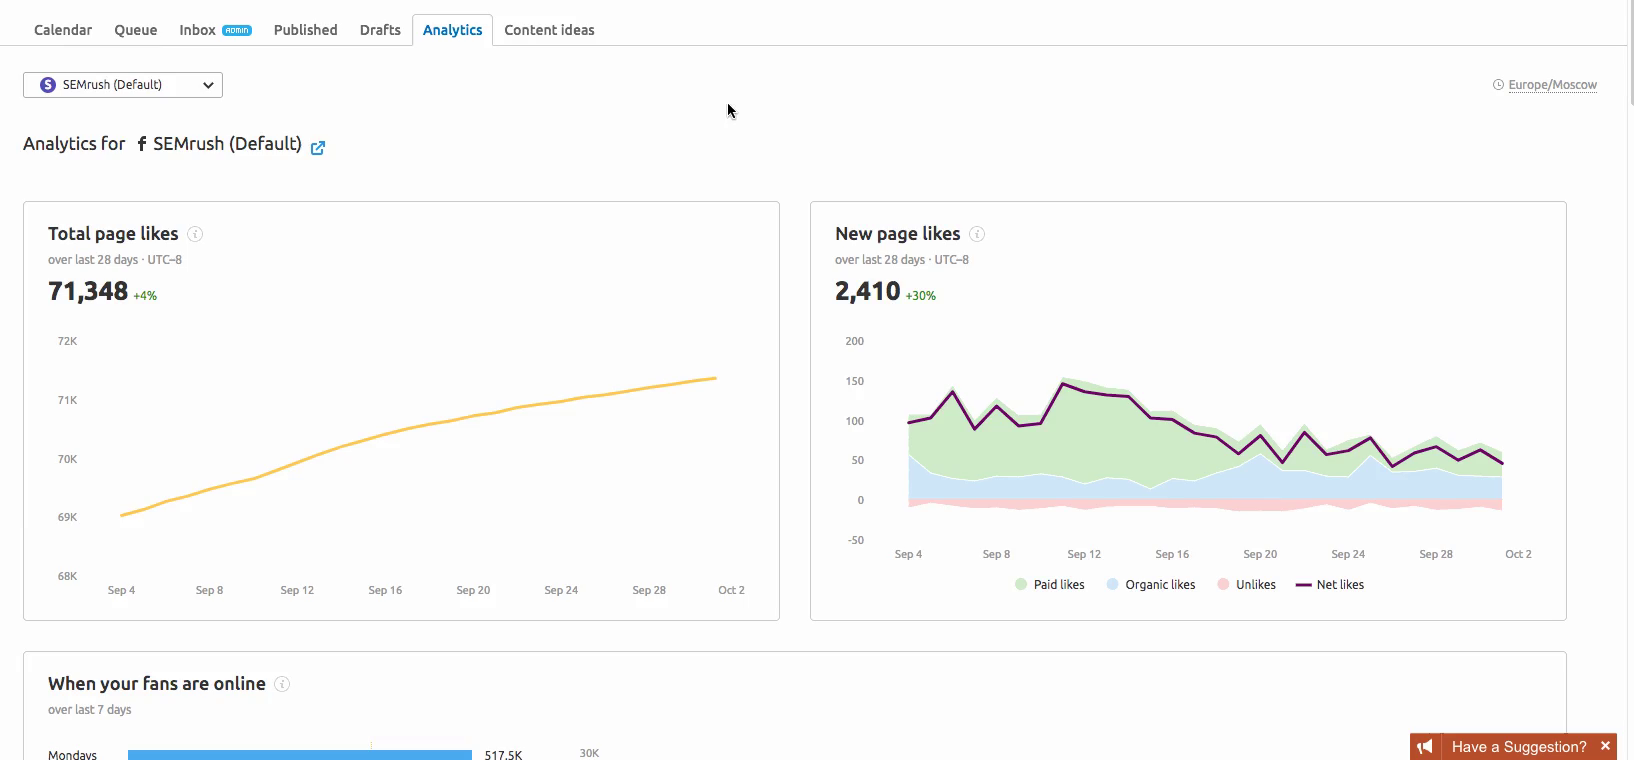Toggle the Net likes legend item
Viewport: 1634px width, 760px height.
(x=1330, y=585)
